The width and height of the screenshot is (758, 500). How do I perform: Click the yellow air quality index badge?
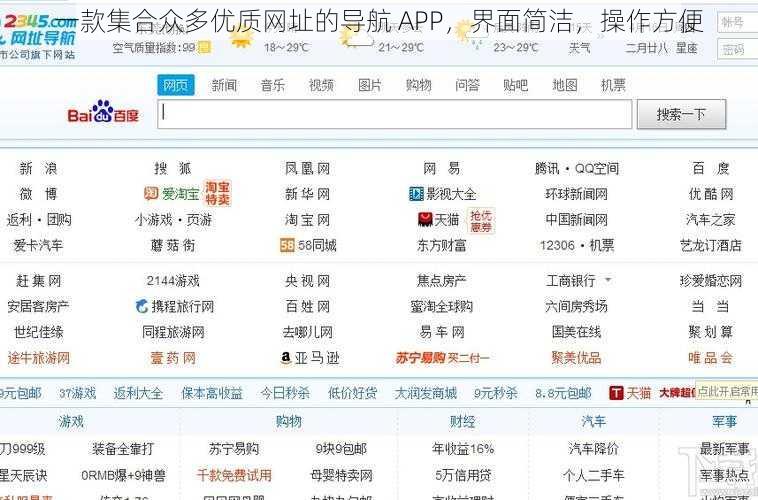[x=204, y=47]
